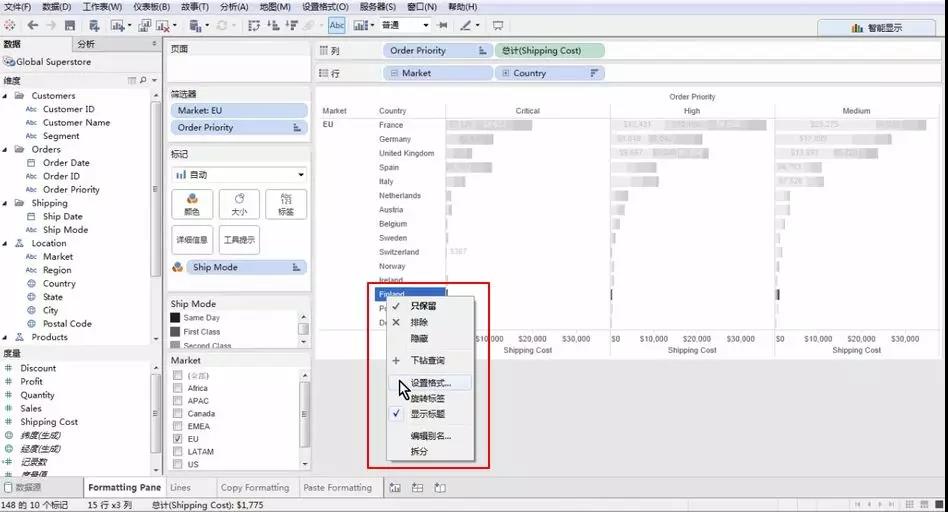Toggle the Abc mark labels toolbar icon

[337, 25]
